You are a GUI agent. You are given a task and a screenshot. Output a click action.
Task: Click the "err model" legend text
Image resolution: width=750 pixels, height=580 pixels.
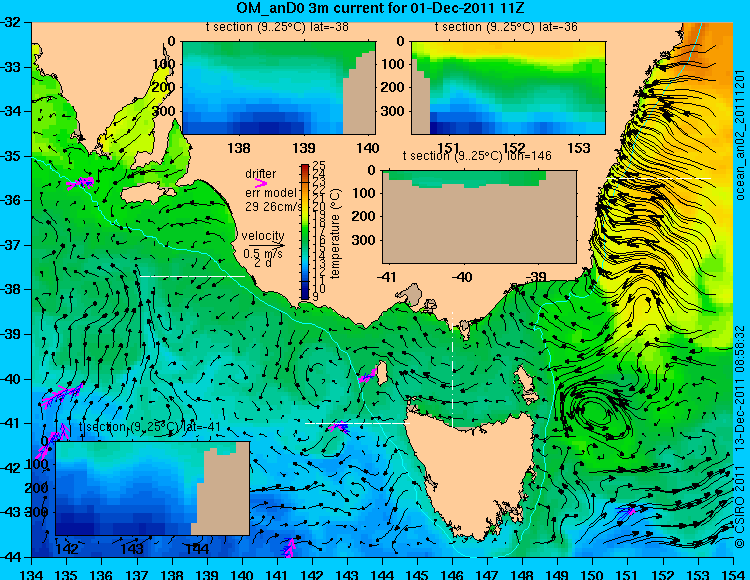(x=271, y=193)
